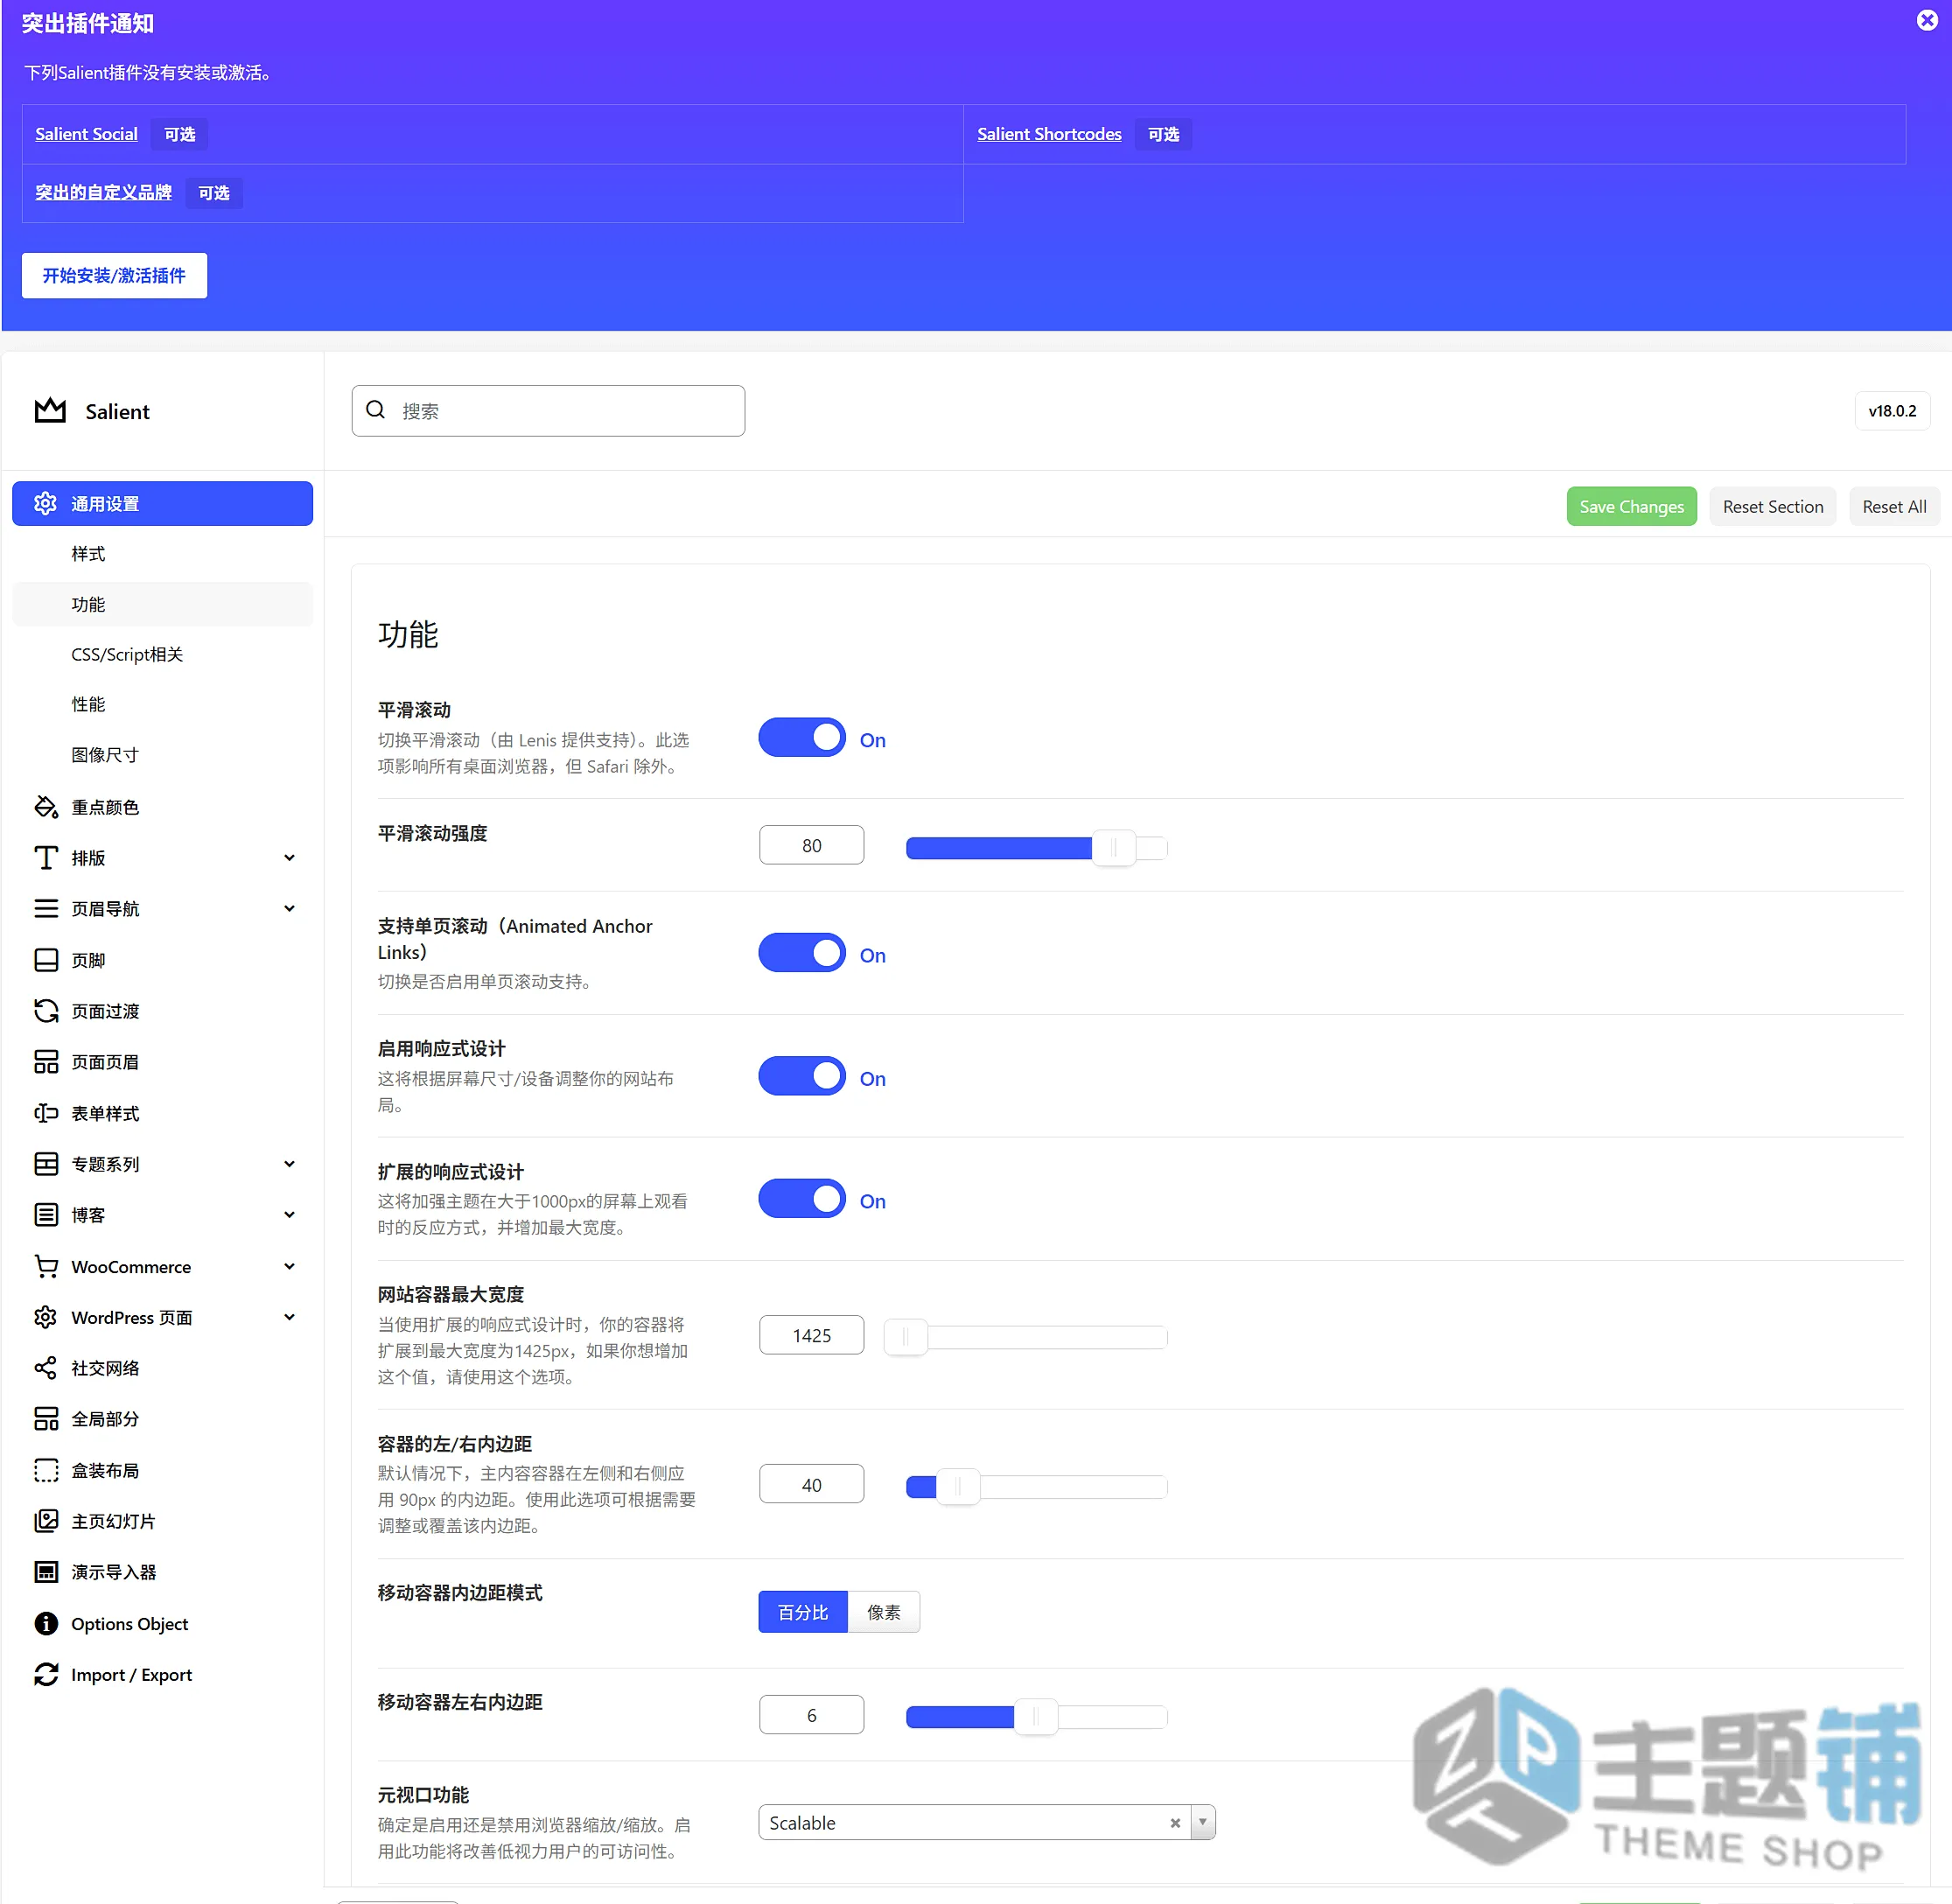Expand the 博客 menu chevron
Image resolution: width=1952 pixels, height=1904 pixels.
coord(289,1215)
